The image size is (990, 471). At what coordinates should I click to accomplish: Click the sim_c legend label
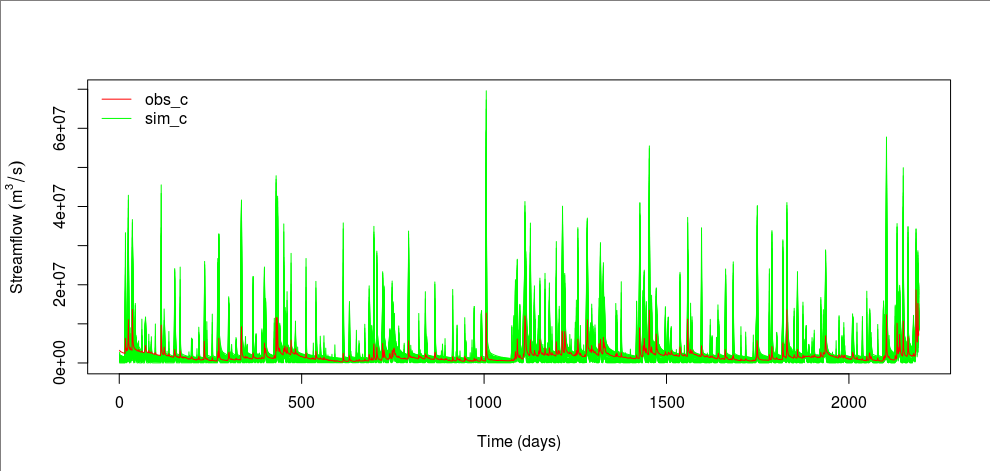(x=166, y=119)
